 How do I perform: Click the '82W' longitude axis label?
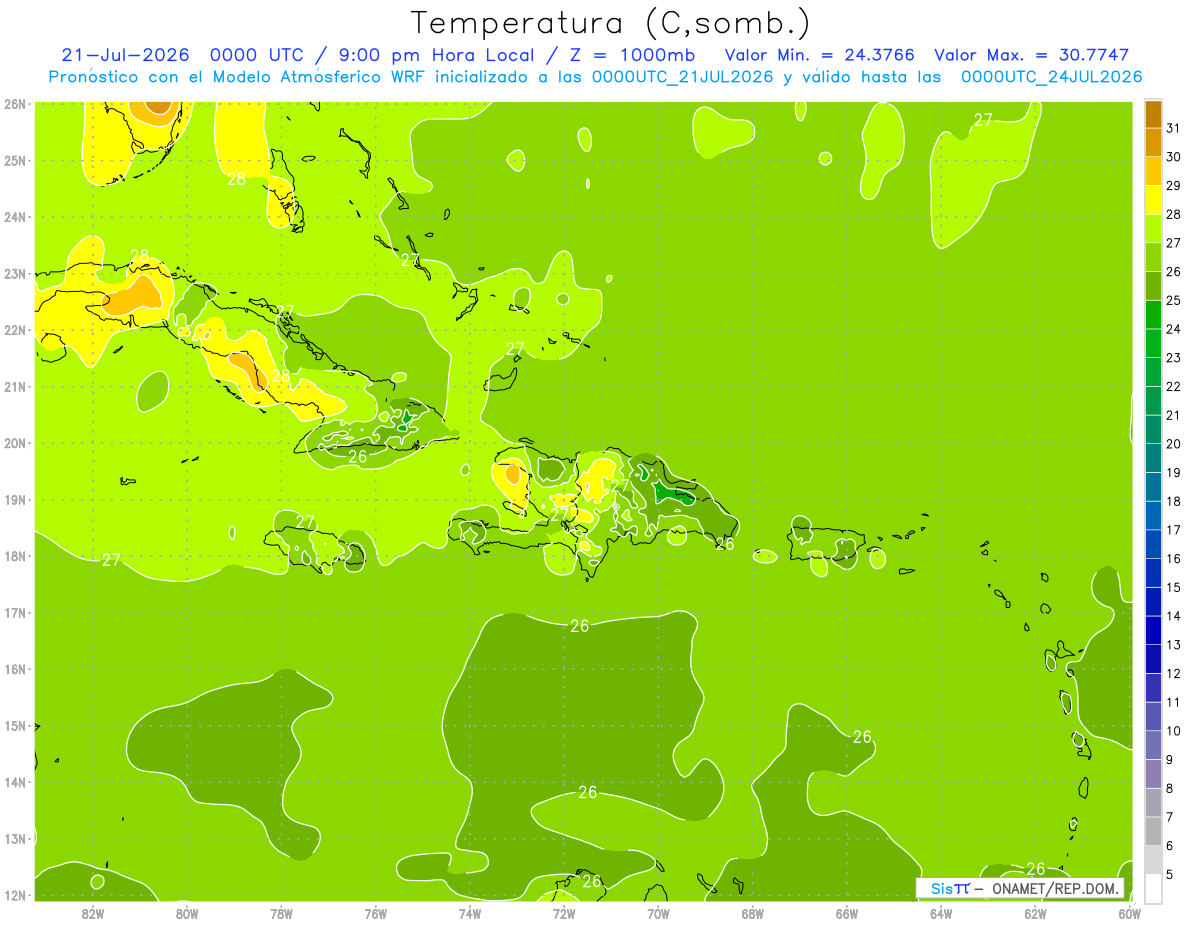pos(93,913)
